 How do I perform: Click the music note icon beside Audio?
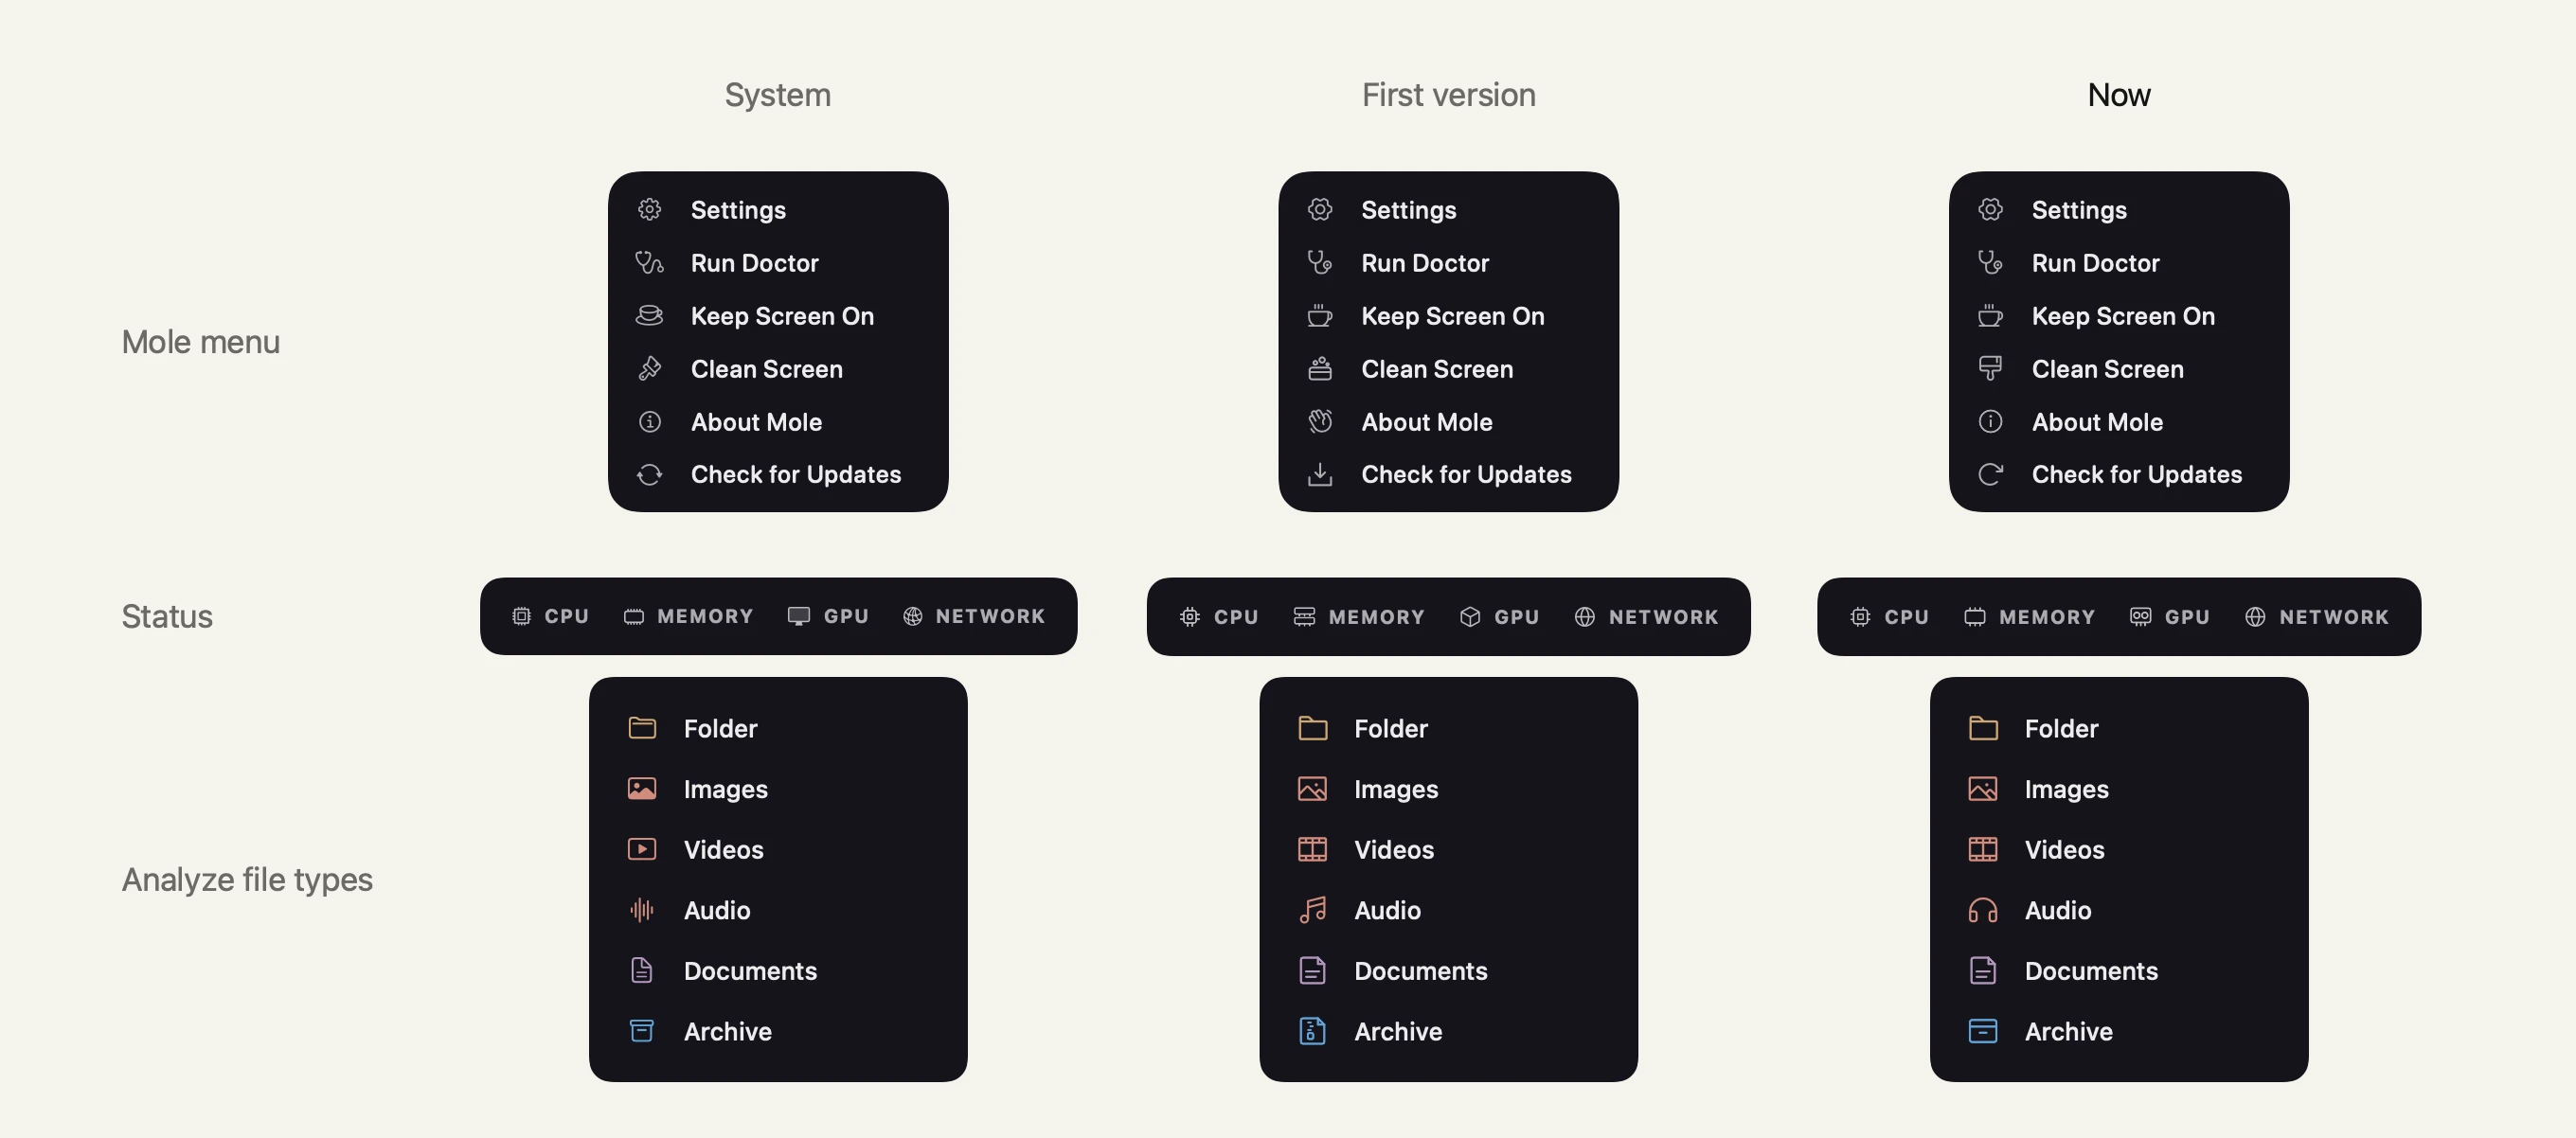pos(1312,910)
